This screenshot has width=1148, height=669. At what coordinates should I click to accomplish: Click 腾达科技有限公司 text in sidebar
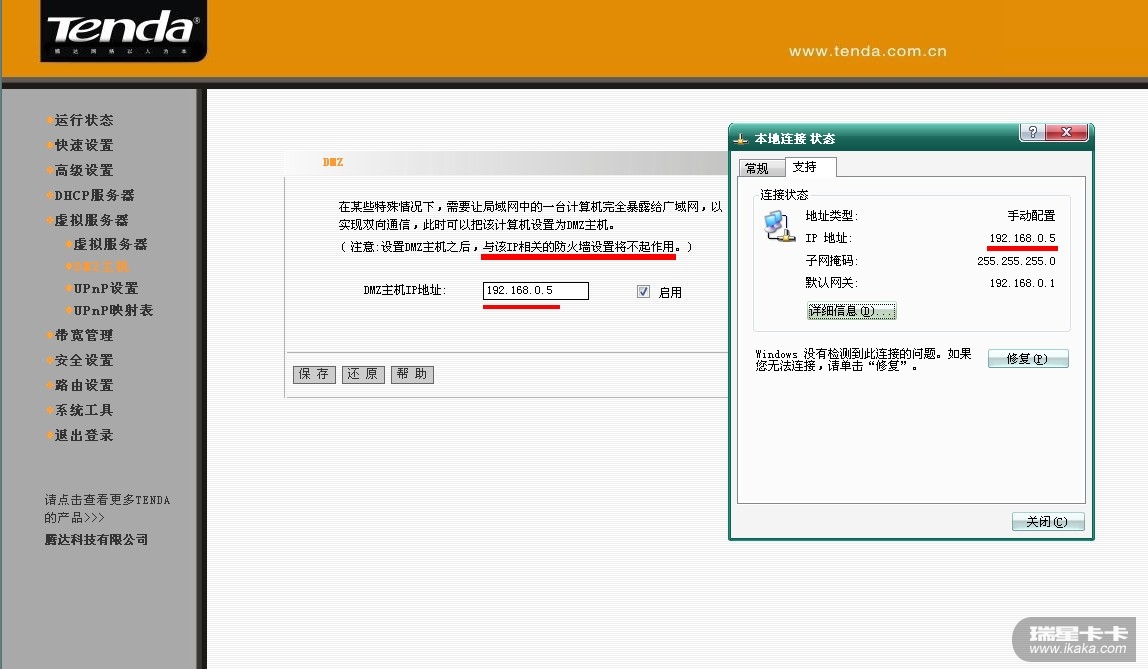point(96,539)
